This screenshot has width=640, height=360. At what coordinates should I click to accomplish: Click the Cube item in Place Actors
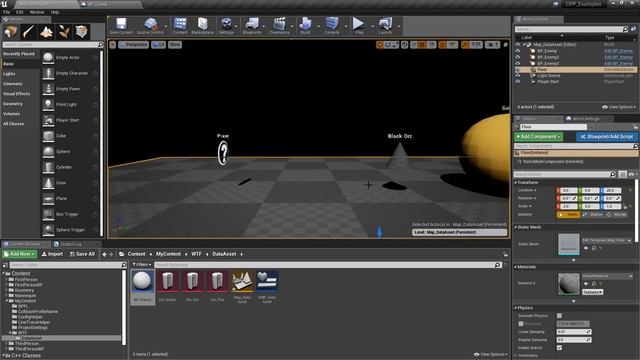tap(70, 136)
